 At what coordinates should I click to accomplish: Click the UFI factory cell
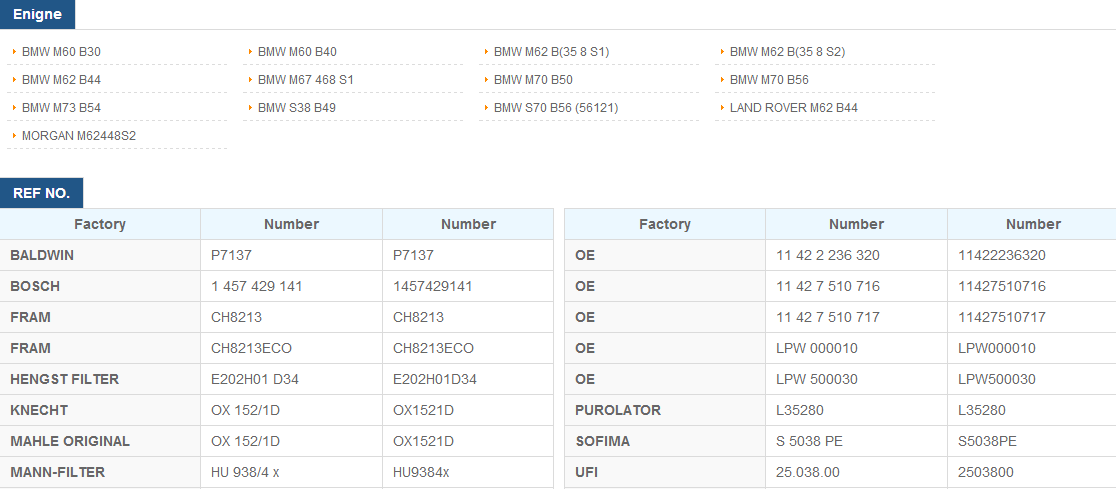coord(665,472)
